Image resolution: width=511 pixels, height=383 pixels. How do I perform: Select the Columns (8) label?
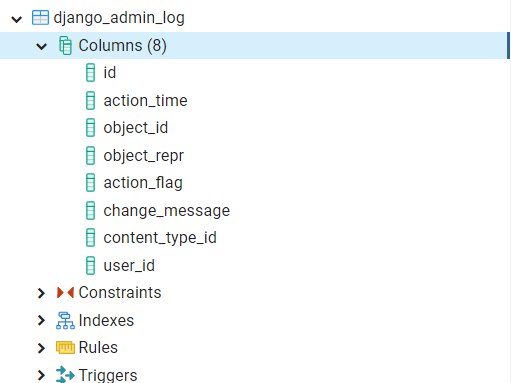(122, 46)
